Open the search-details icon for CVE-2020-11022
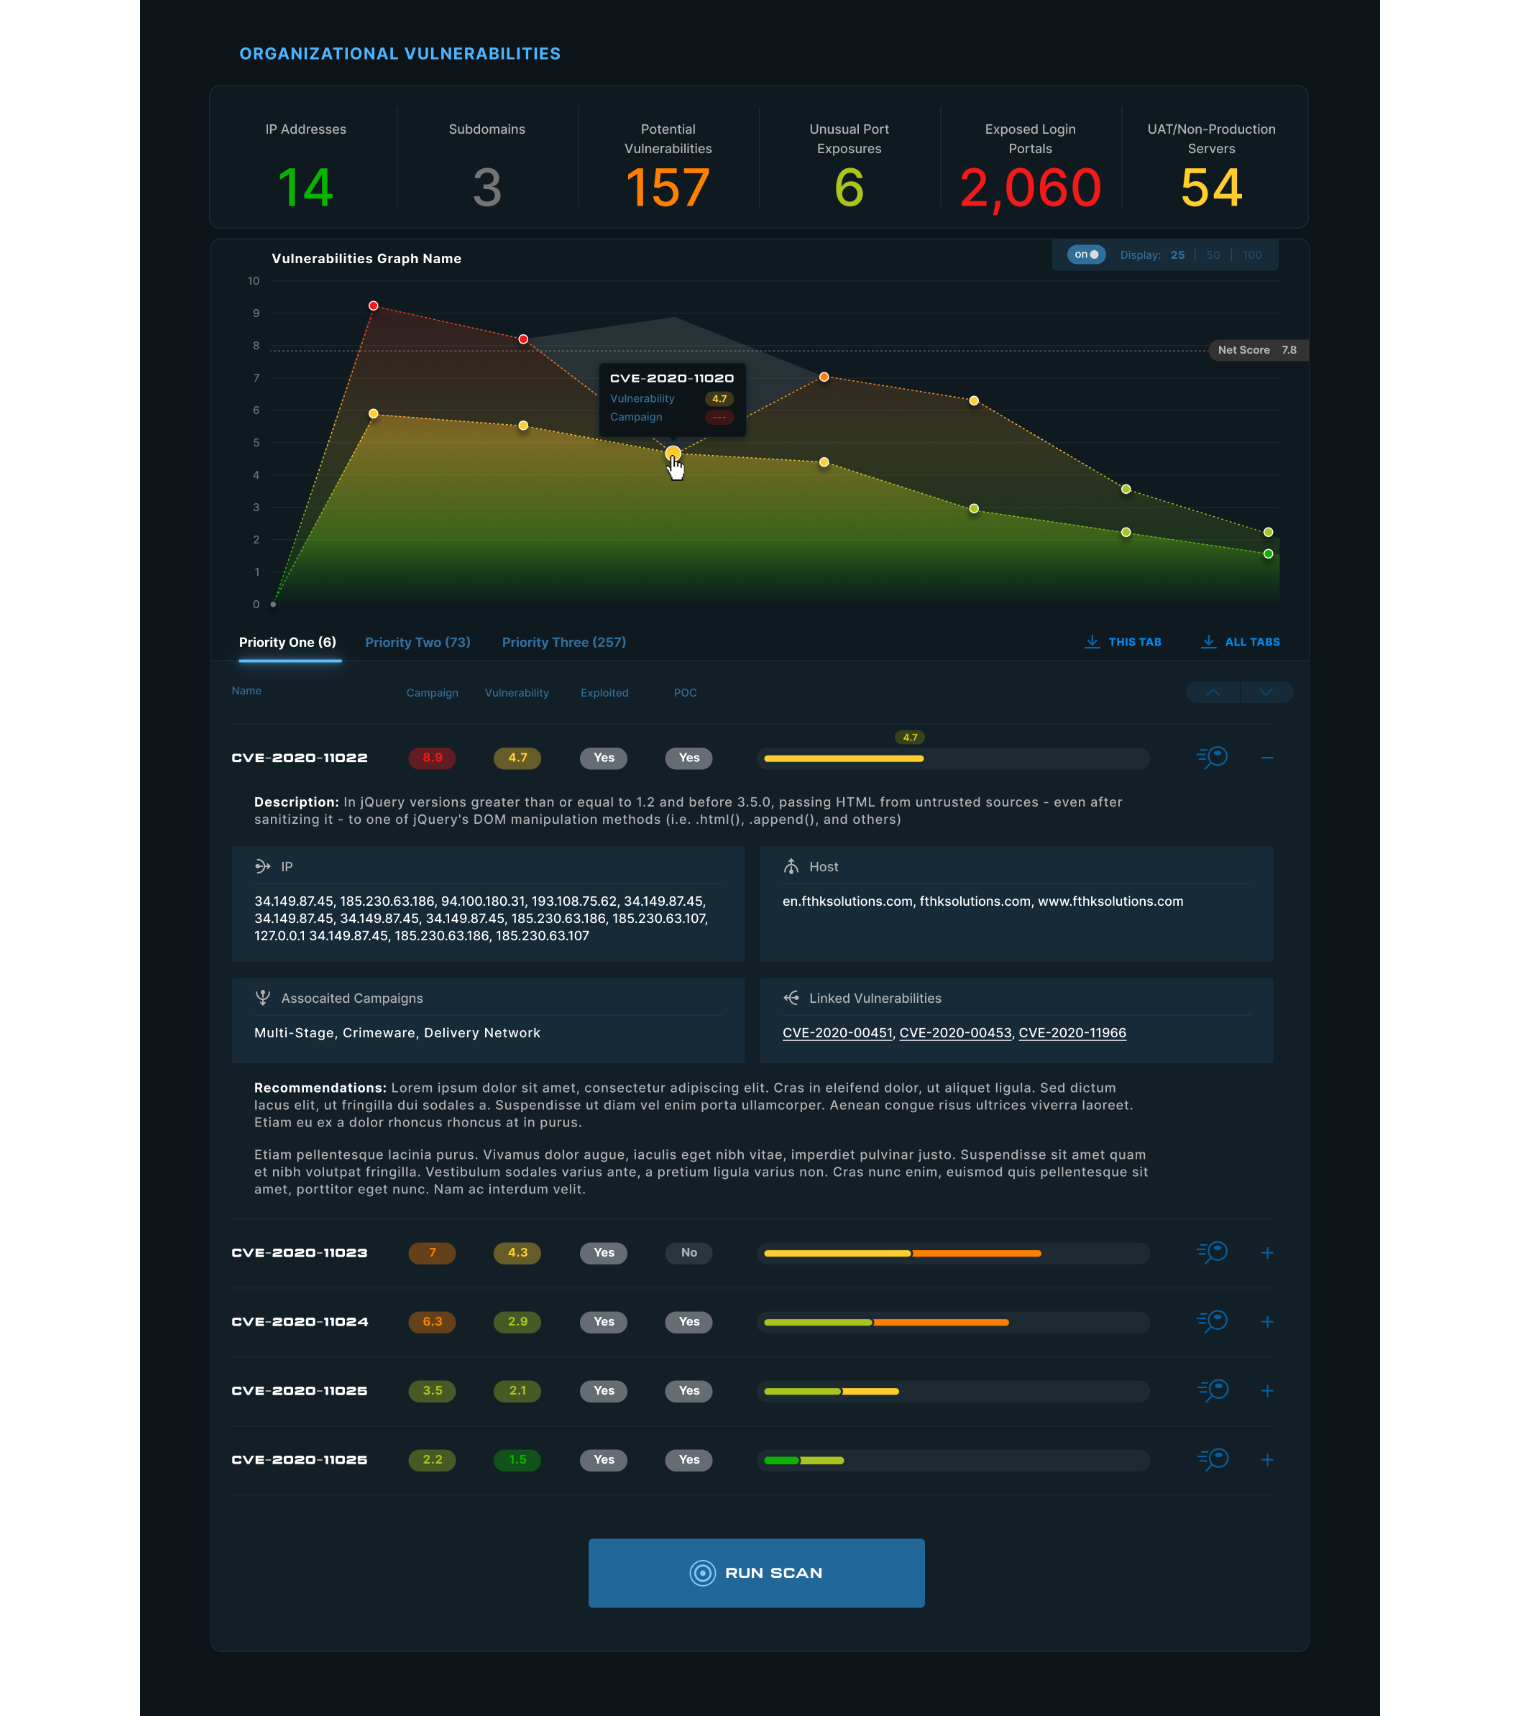This screenshot has height=1716, width=1520. pyautogui.click(x=1212, y=757)
